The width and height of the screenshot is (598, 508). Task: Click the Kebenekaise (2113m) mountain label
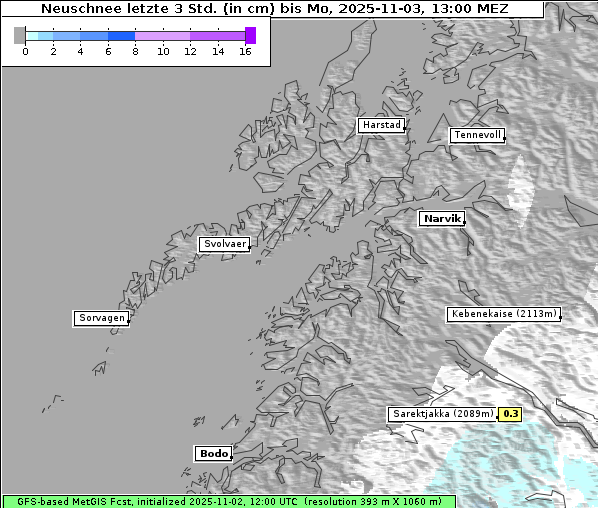[x=504, y=314]
